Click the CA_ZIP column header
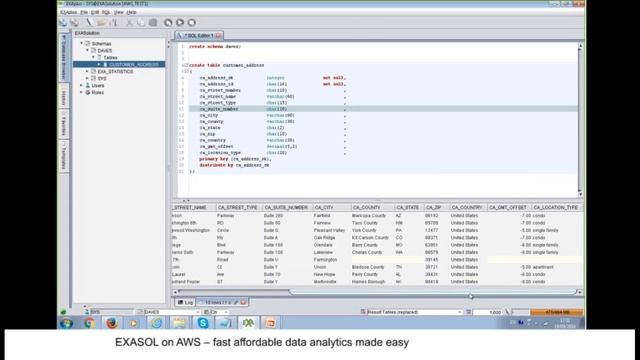 436,207
